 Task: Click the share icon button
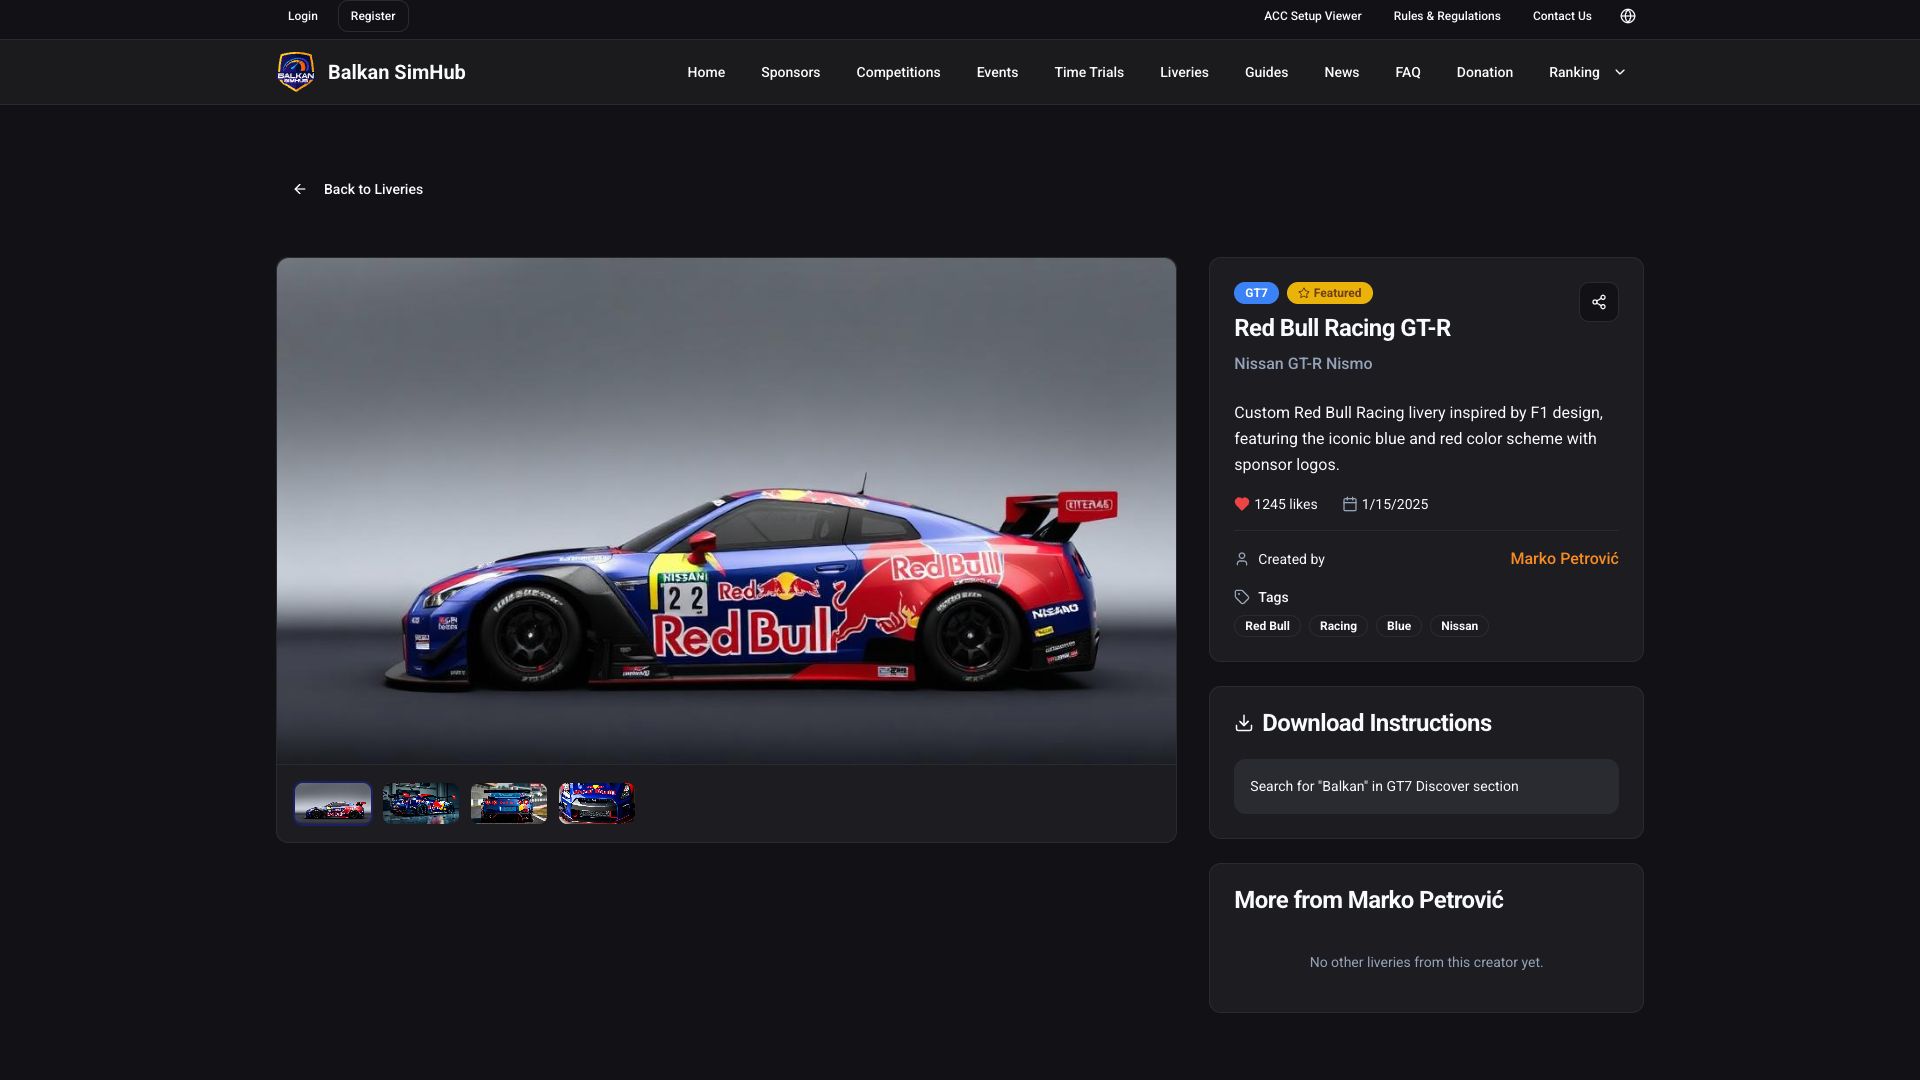click(x=1598, y=302)
